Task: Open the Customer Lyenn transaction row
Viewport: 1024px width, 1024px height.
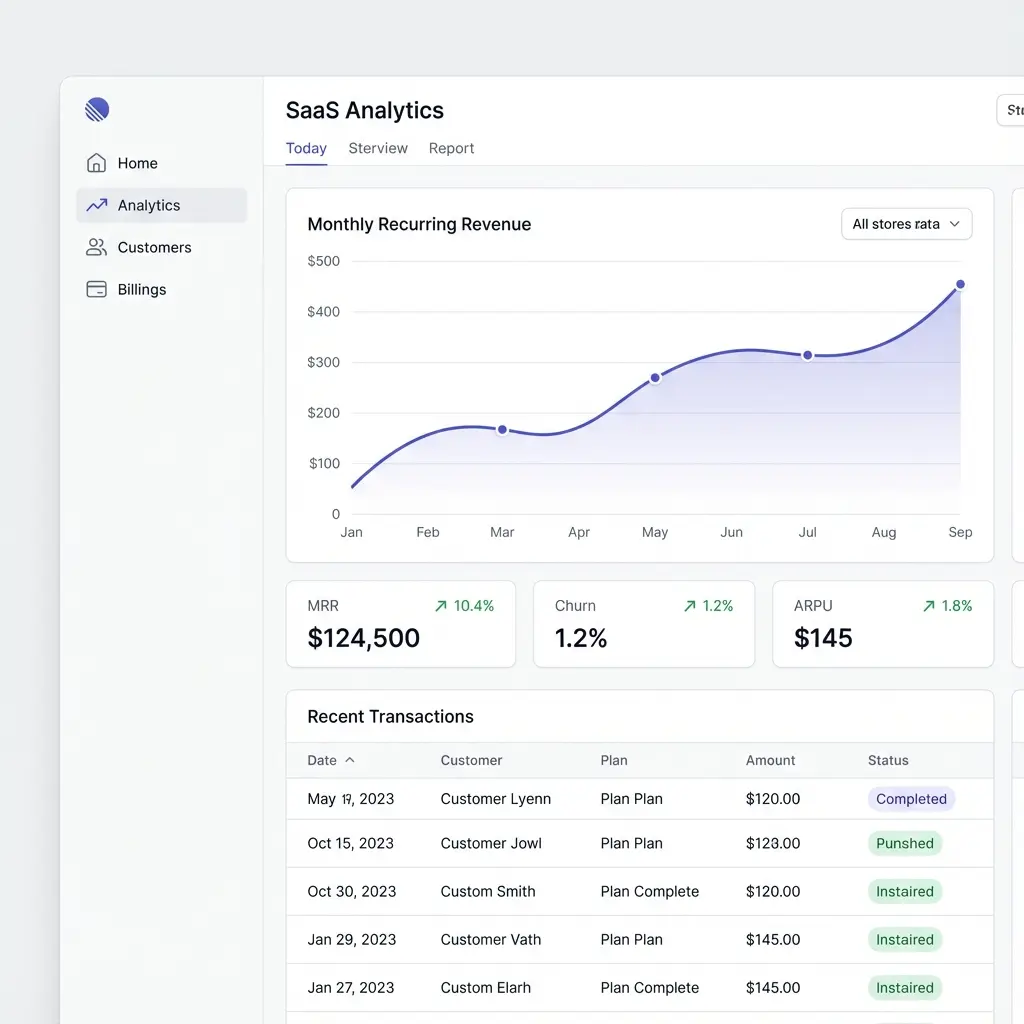Action: [x=495, y=799]
